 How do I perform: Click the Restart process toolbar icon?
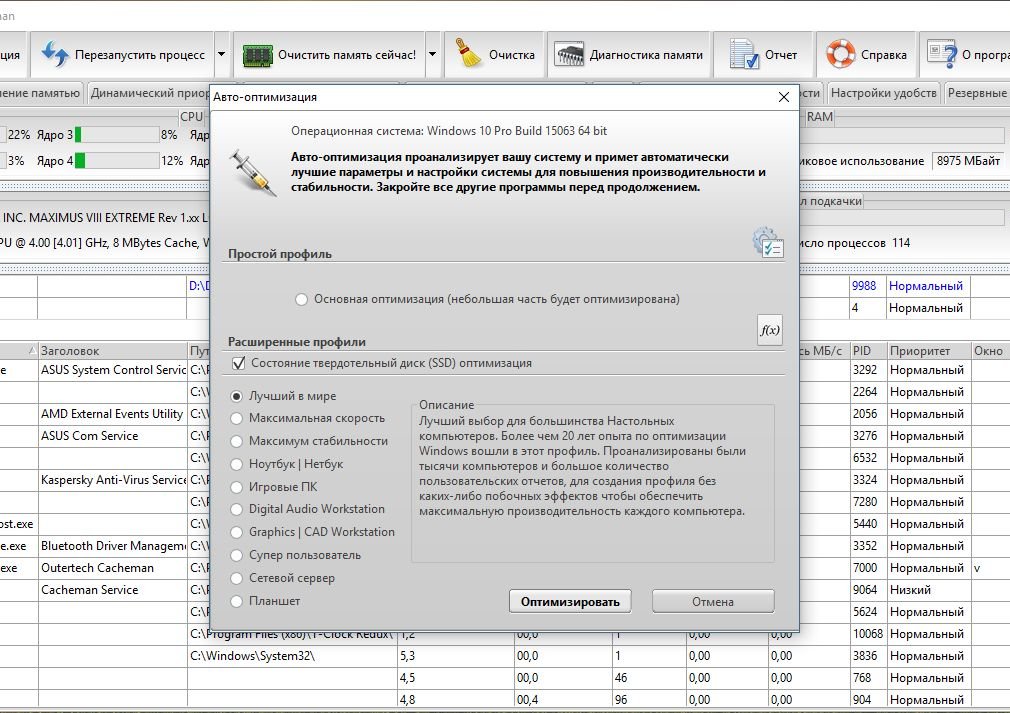tap(55, 54)
